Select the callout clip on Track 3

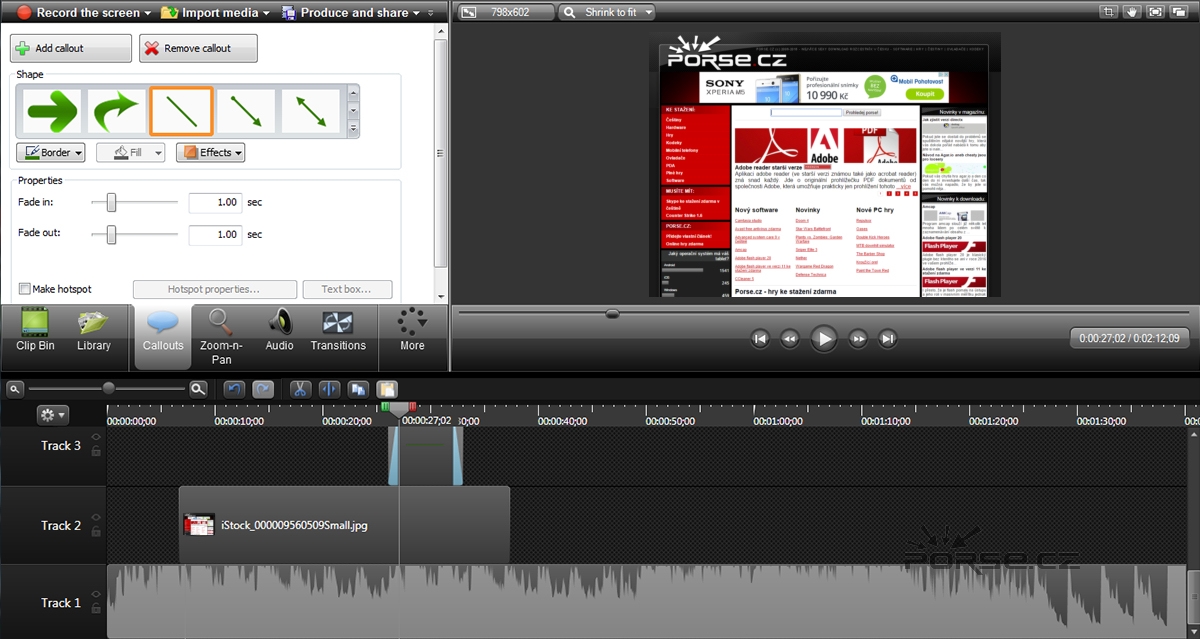click(426, 457)
